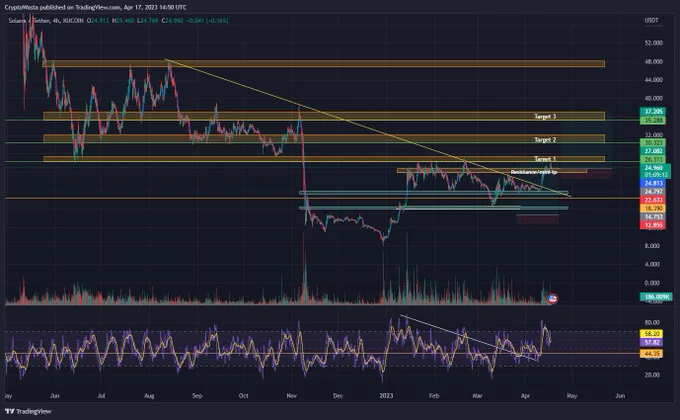Click the 8.000 price axis label
The height and width of the screenshot is (420, 680).
tap(652, 246)
